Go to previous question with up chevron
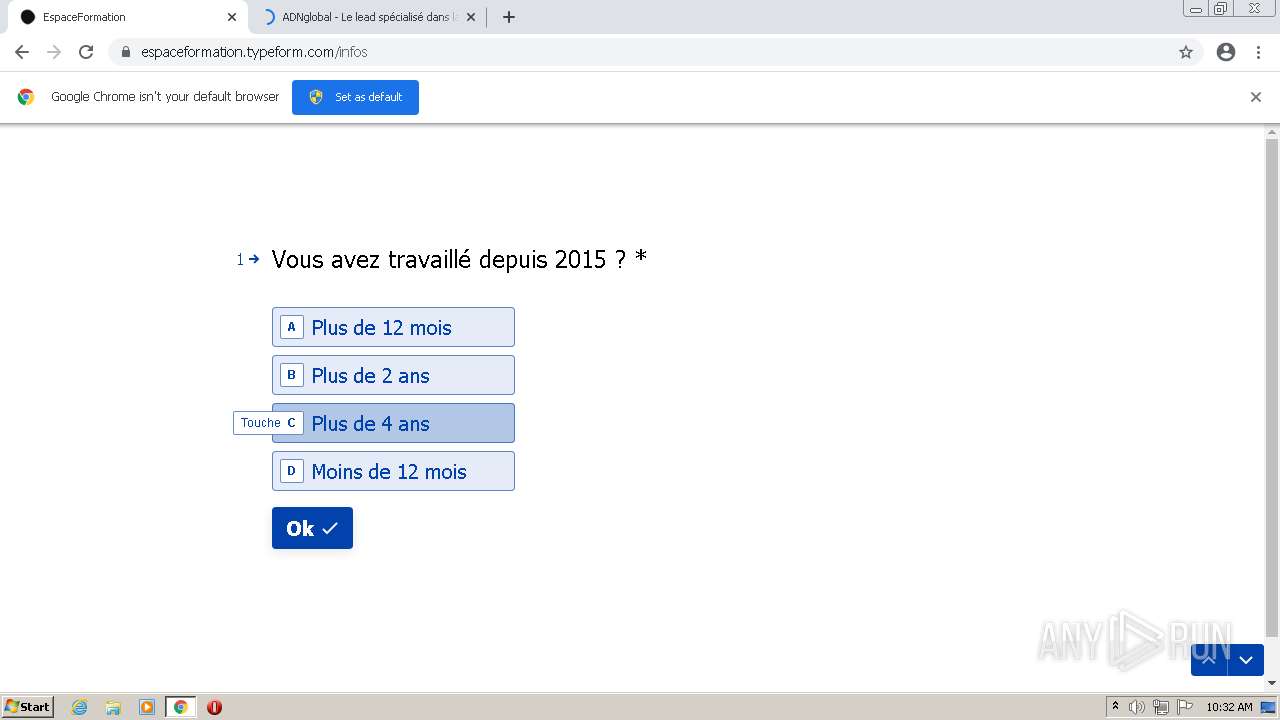This screenshot has height=720, width=1280. click(x=1209, y=660)
